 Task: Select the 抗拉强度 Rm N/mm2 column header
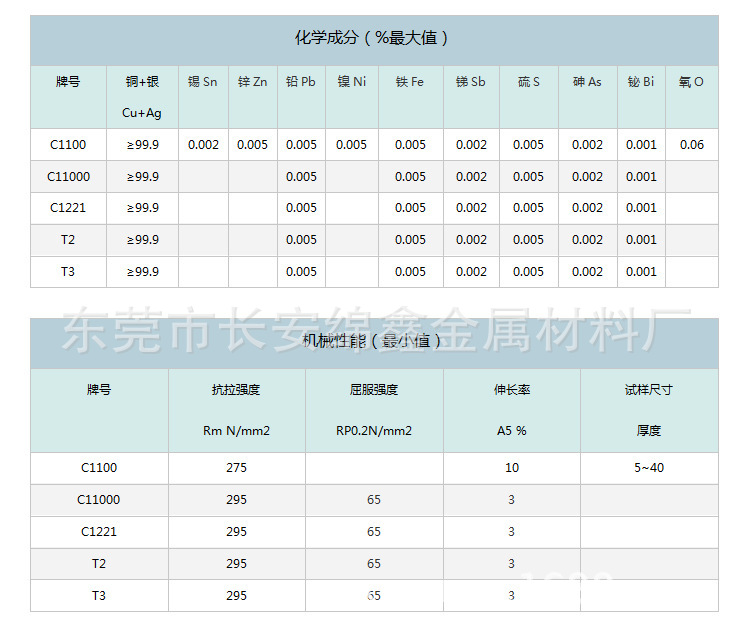tap(236, 410)
